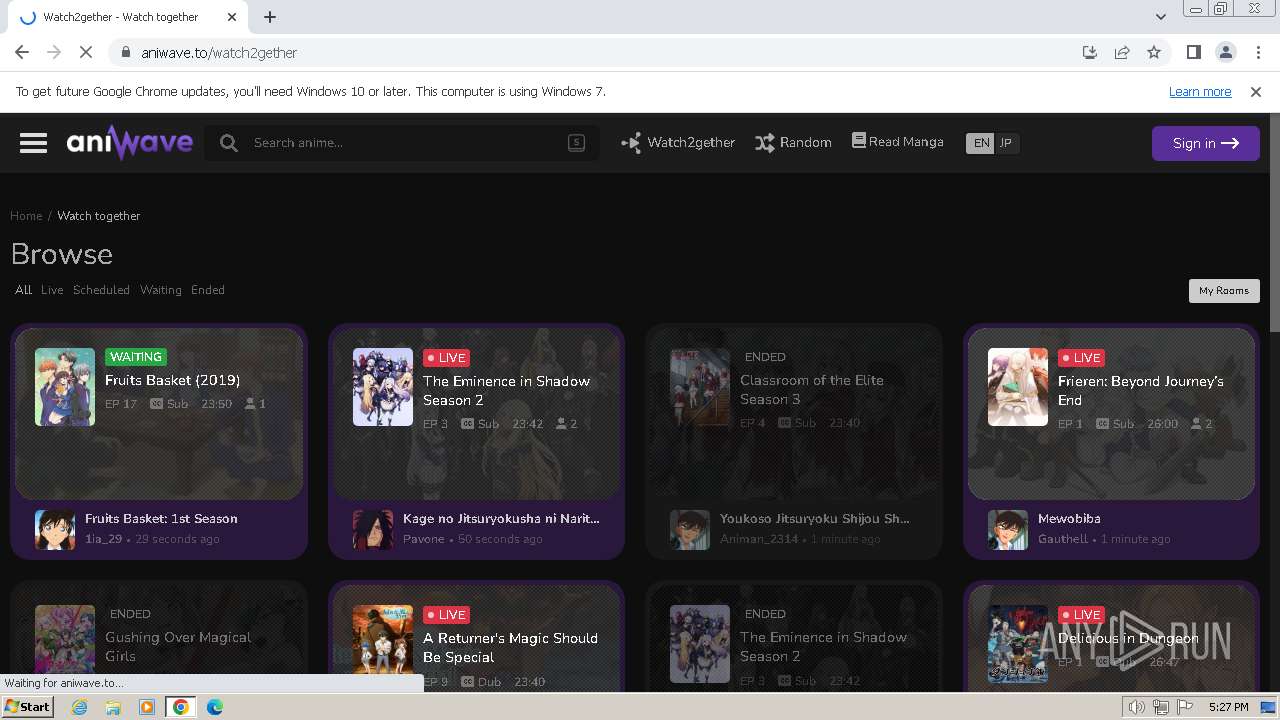Open Youkoso Jitsuryoku Shijou room title
The height and width of the screenshot is (720, 1280).
coord(815,519)
